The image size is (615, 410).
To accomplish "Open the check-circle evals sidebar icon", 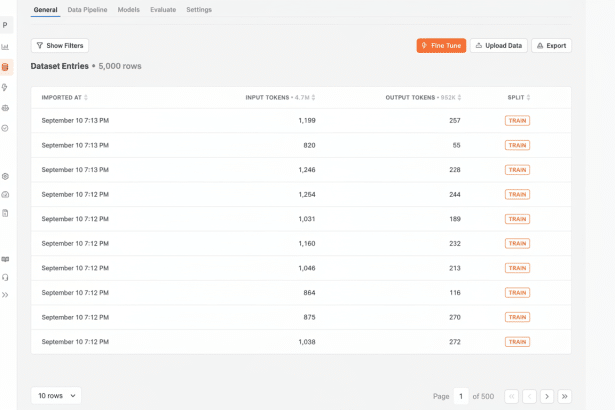I will (x=5, y=128).
